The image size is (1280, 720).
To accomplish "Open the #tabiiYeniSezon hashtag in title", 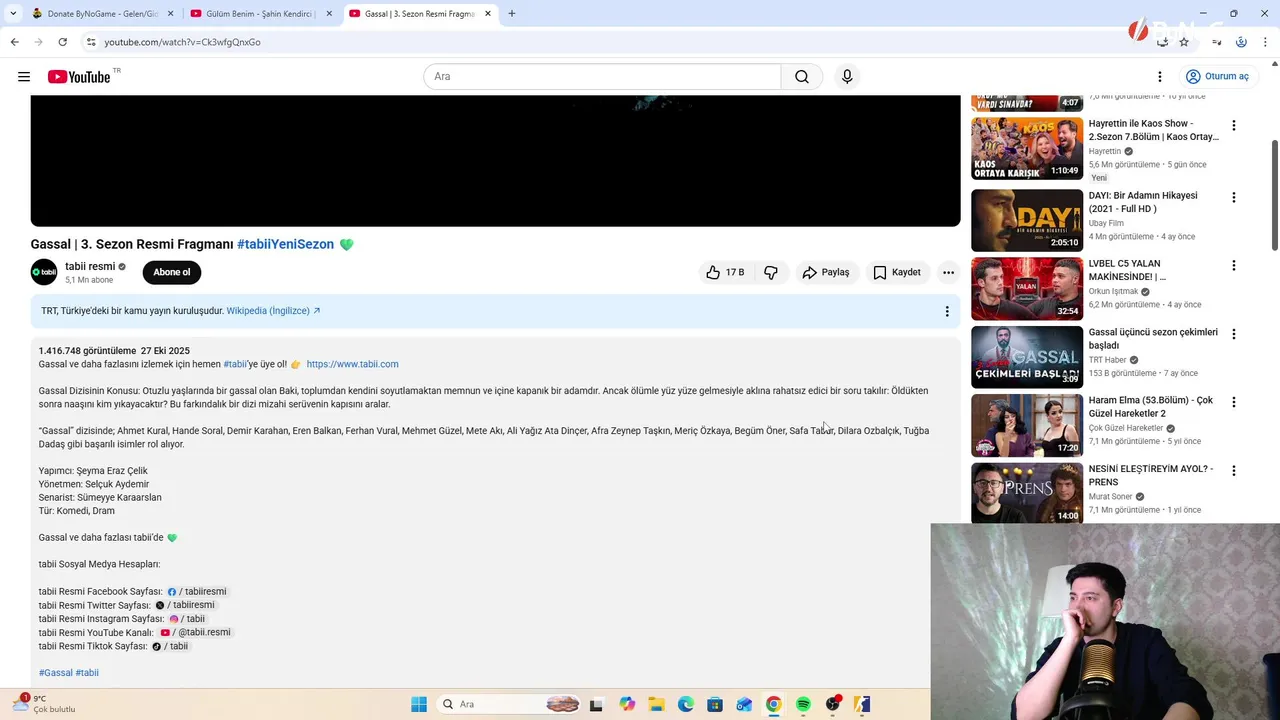I will click(285, 244).
